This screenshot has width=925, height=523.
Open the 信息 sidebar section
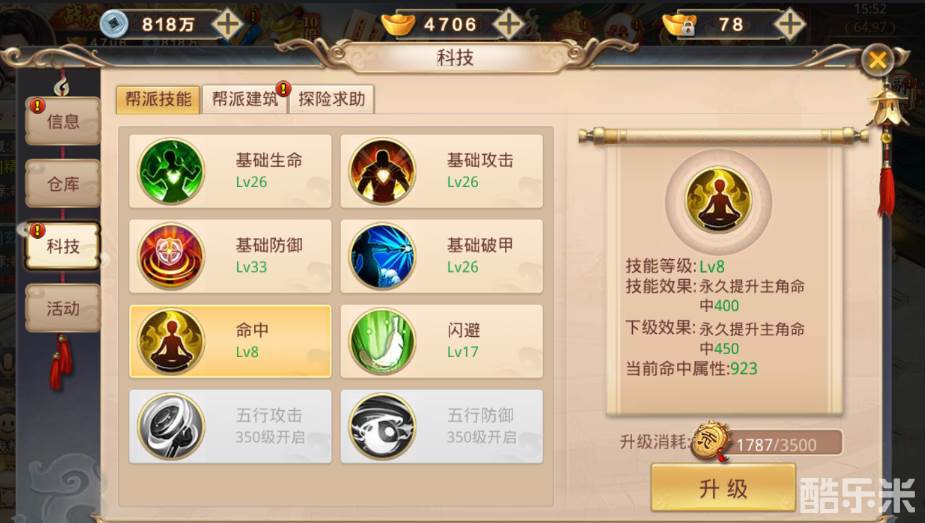point(63,121)
